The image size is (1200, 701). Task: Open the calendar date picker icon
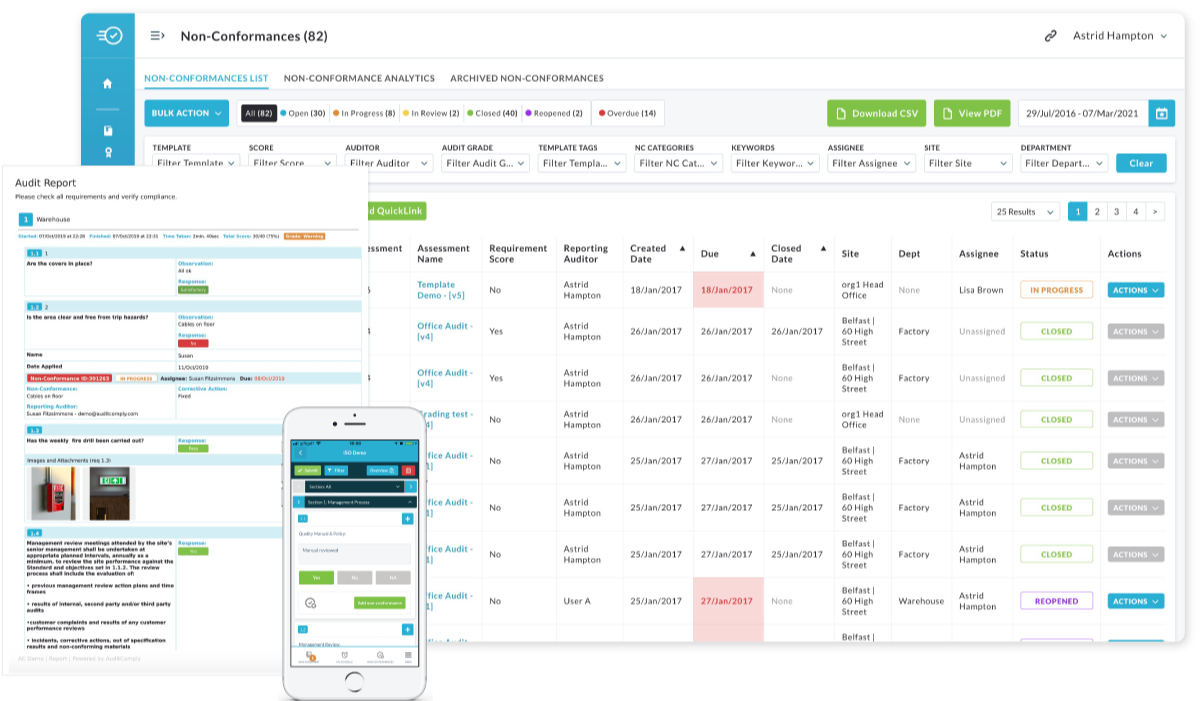pyautogui.click(x=1161, y=113)
